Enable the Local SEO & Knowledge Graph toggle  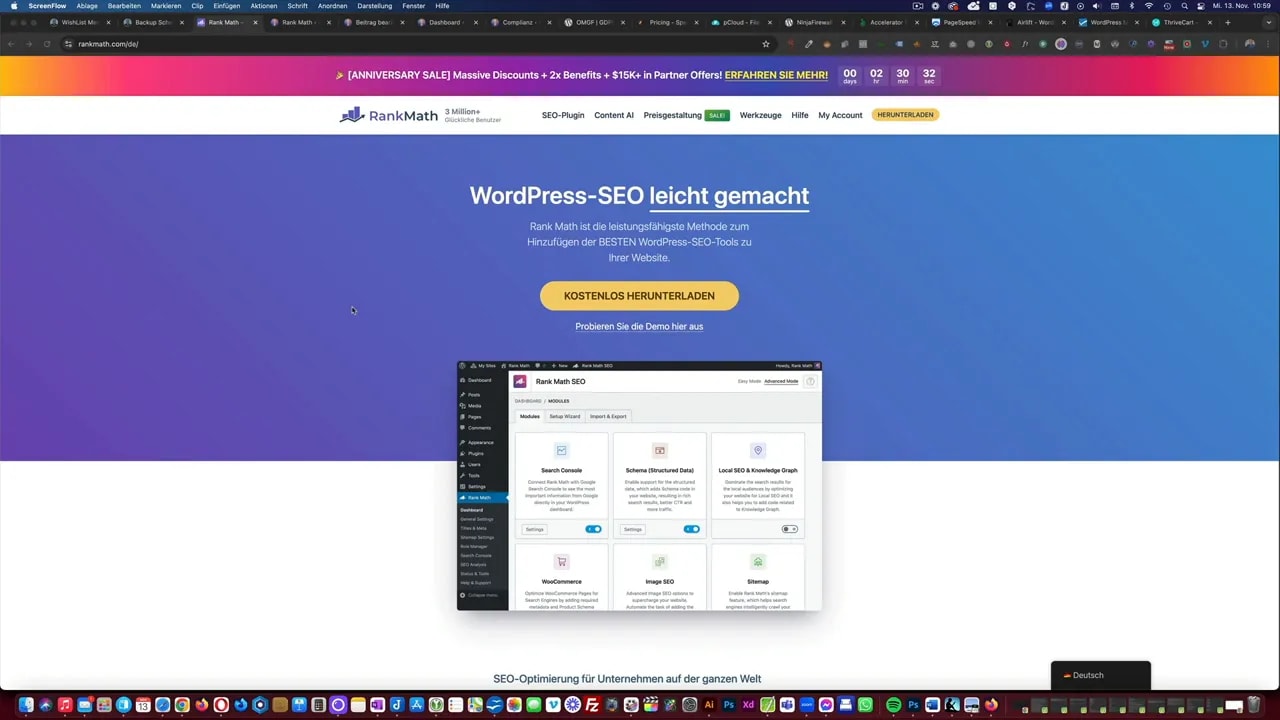789,529
